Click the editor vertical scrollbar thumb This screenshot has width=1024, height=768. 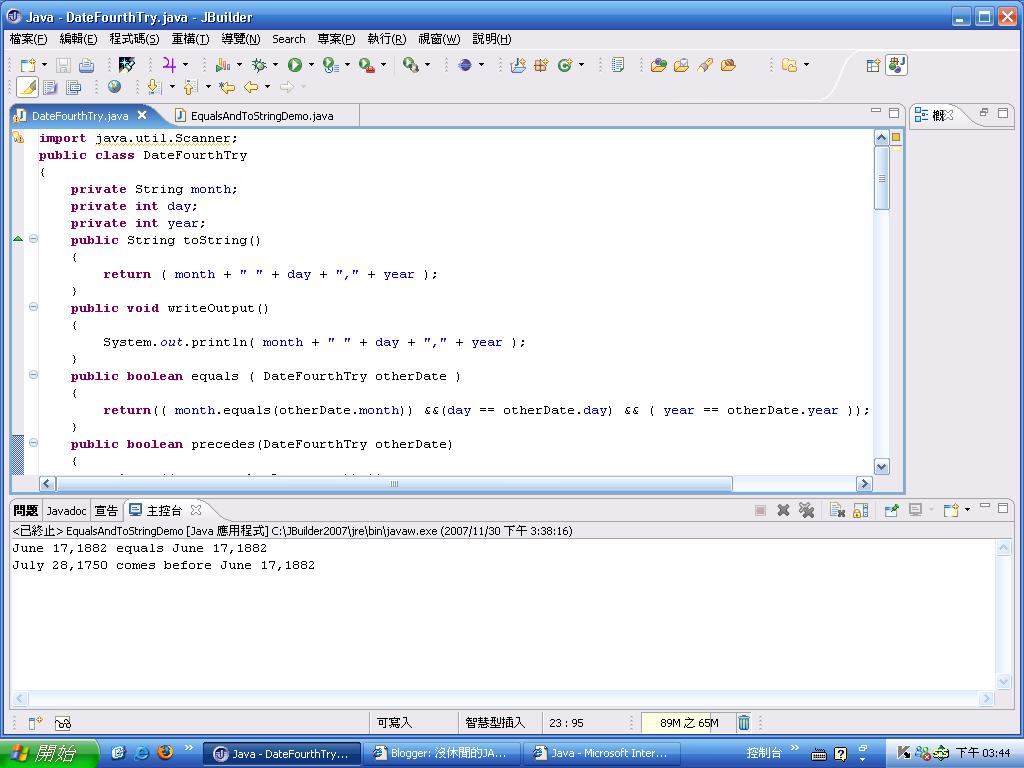[x=882, y=178]
